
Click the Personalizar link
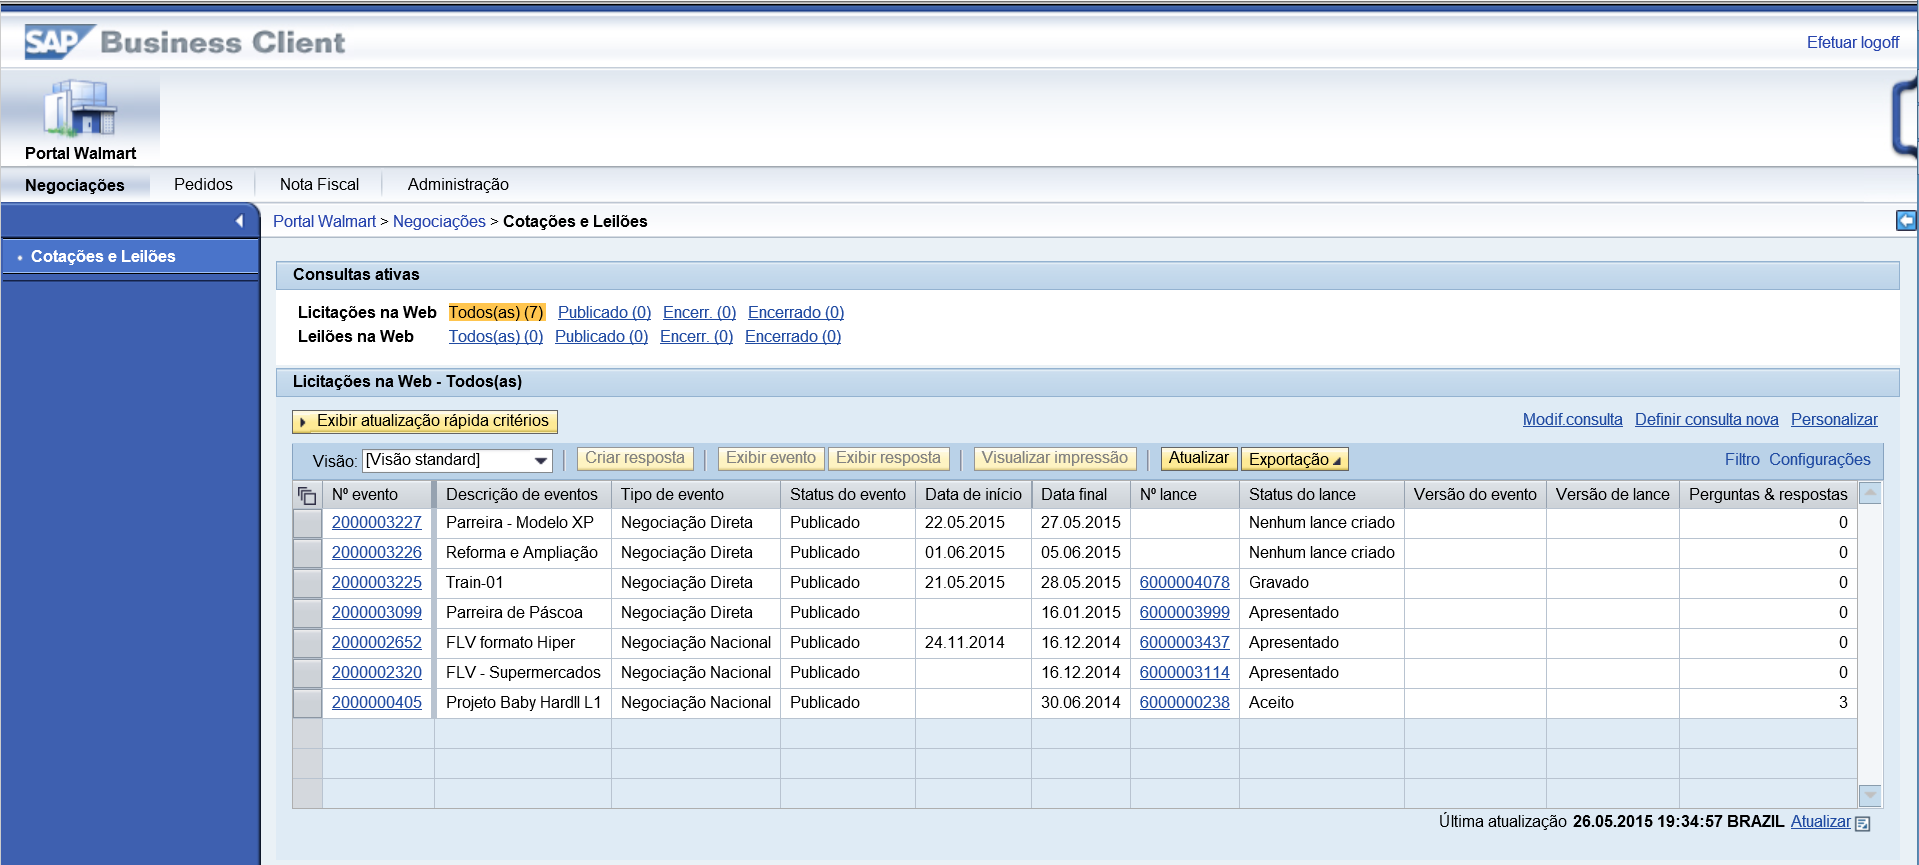(x=1834, y=419)
